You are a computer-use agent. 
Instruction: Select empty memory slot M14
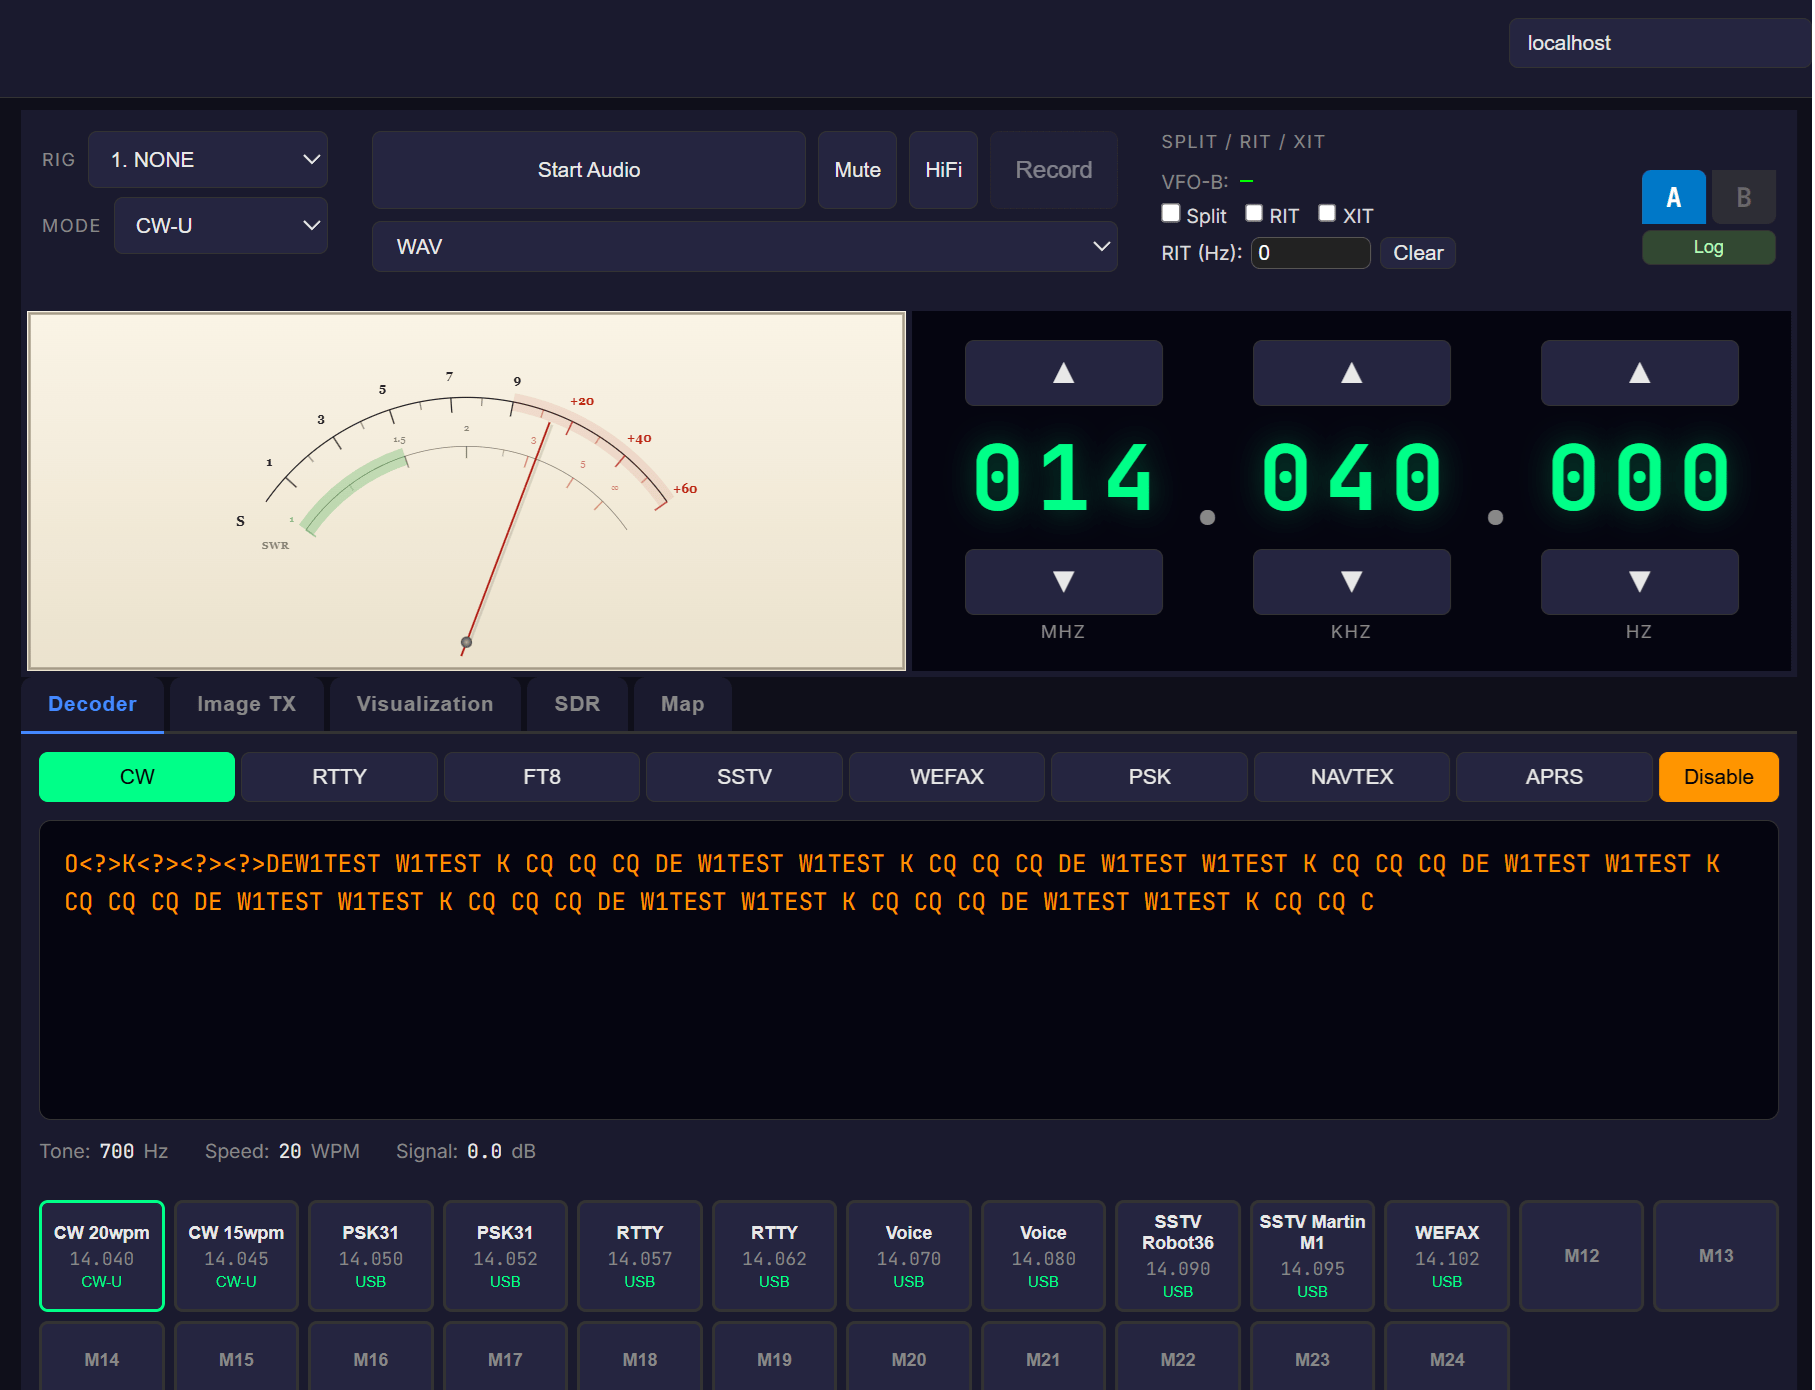(101, 1358)
